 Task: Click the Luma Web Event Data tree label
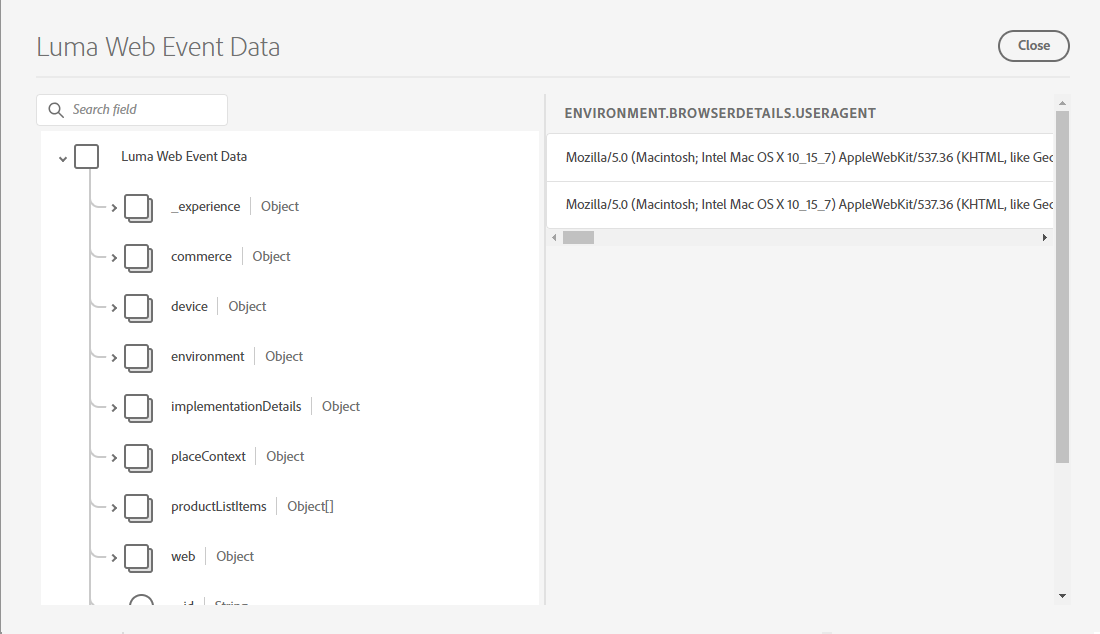coord(184,156)
